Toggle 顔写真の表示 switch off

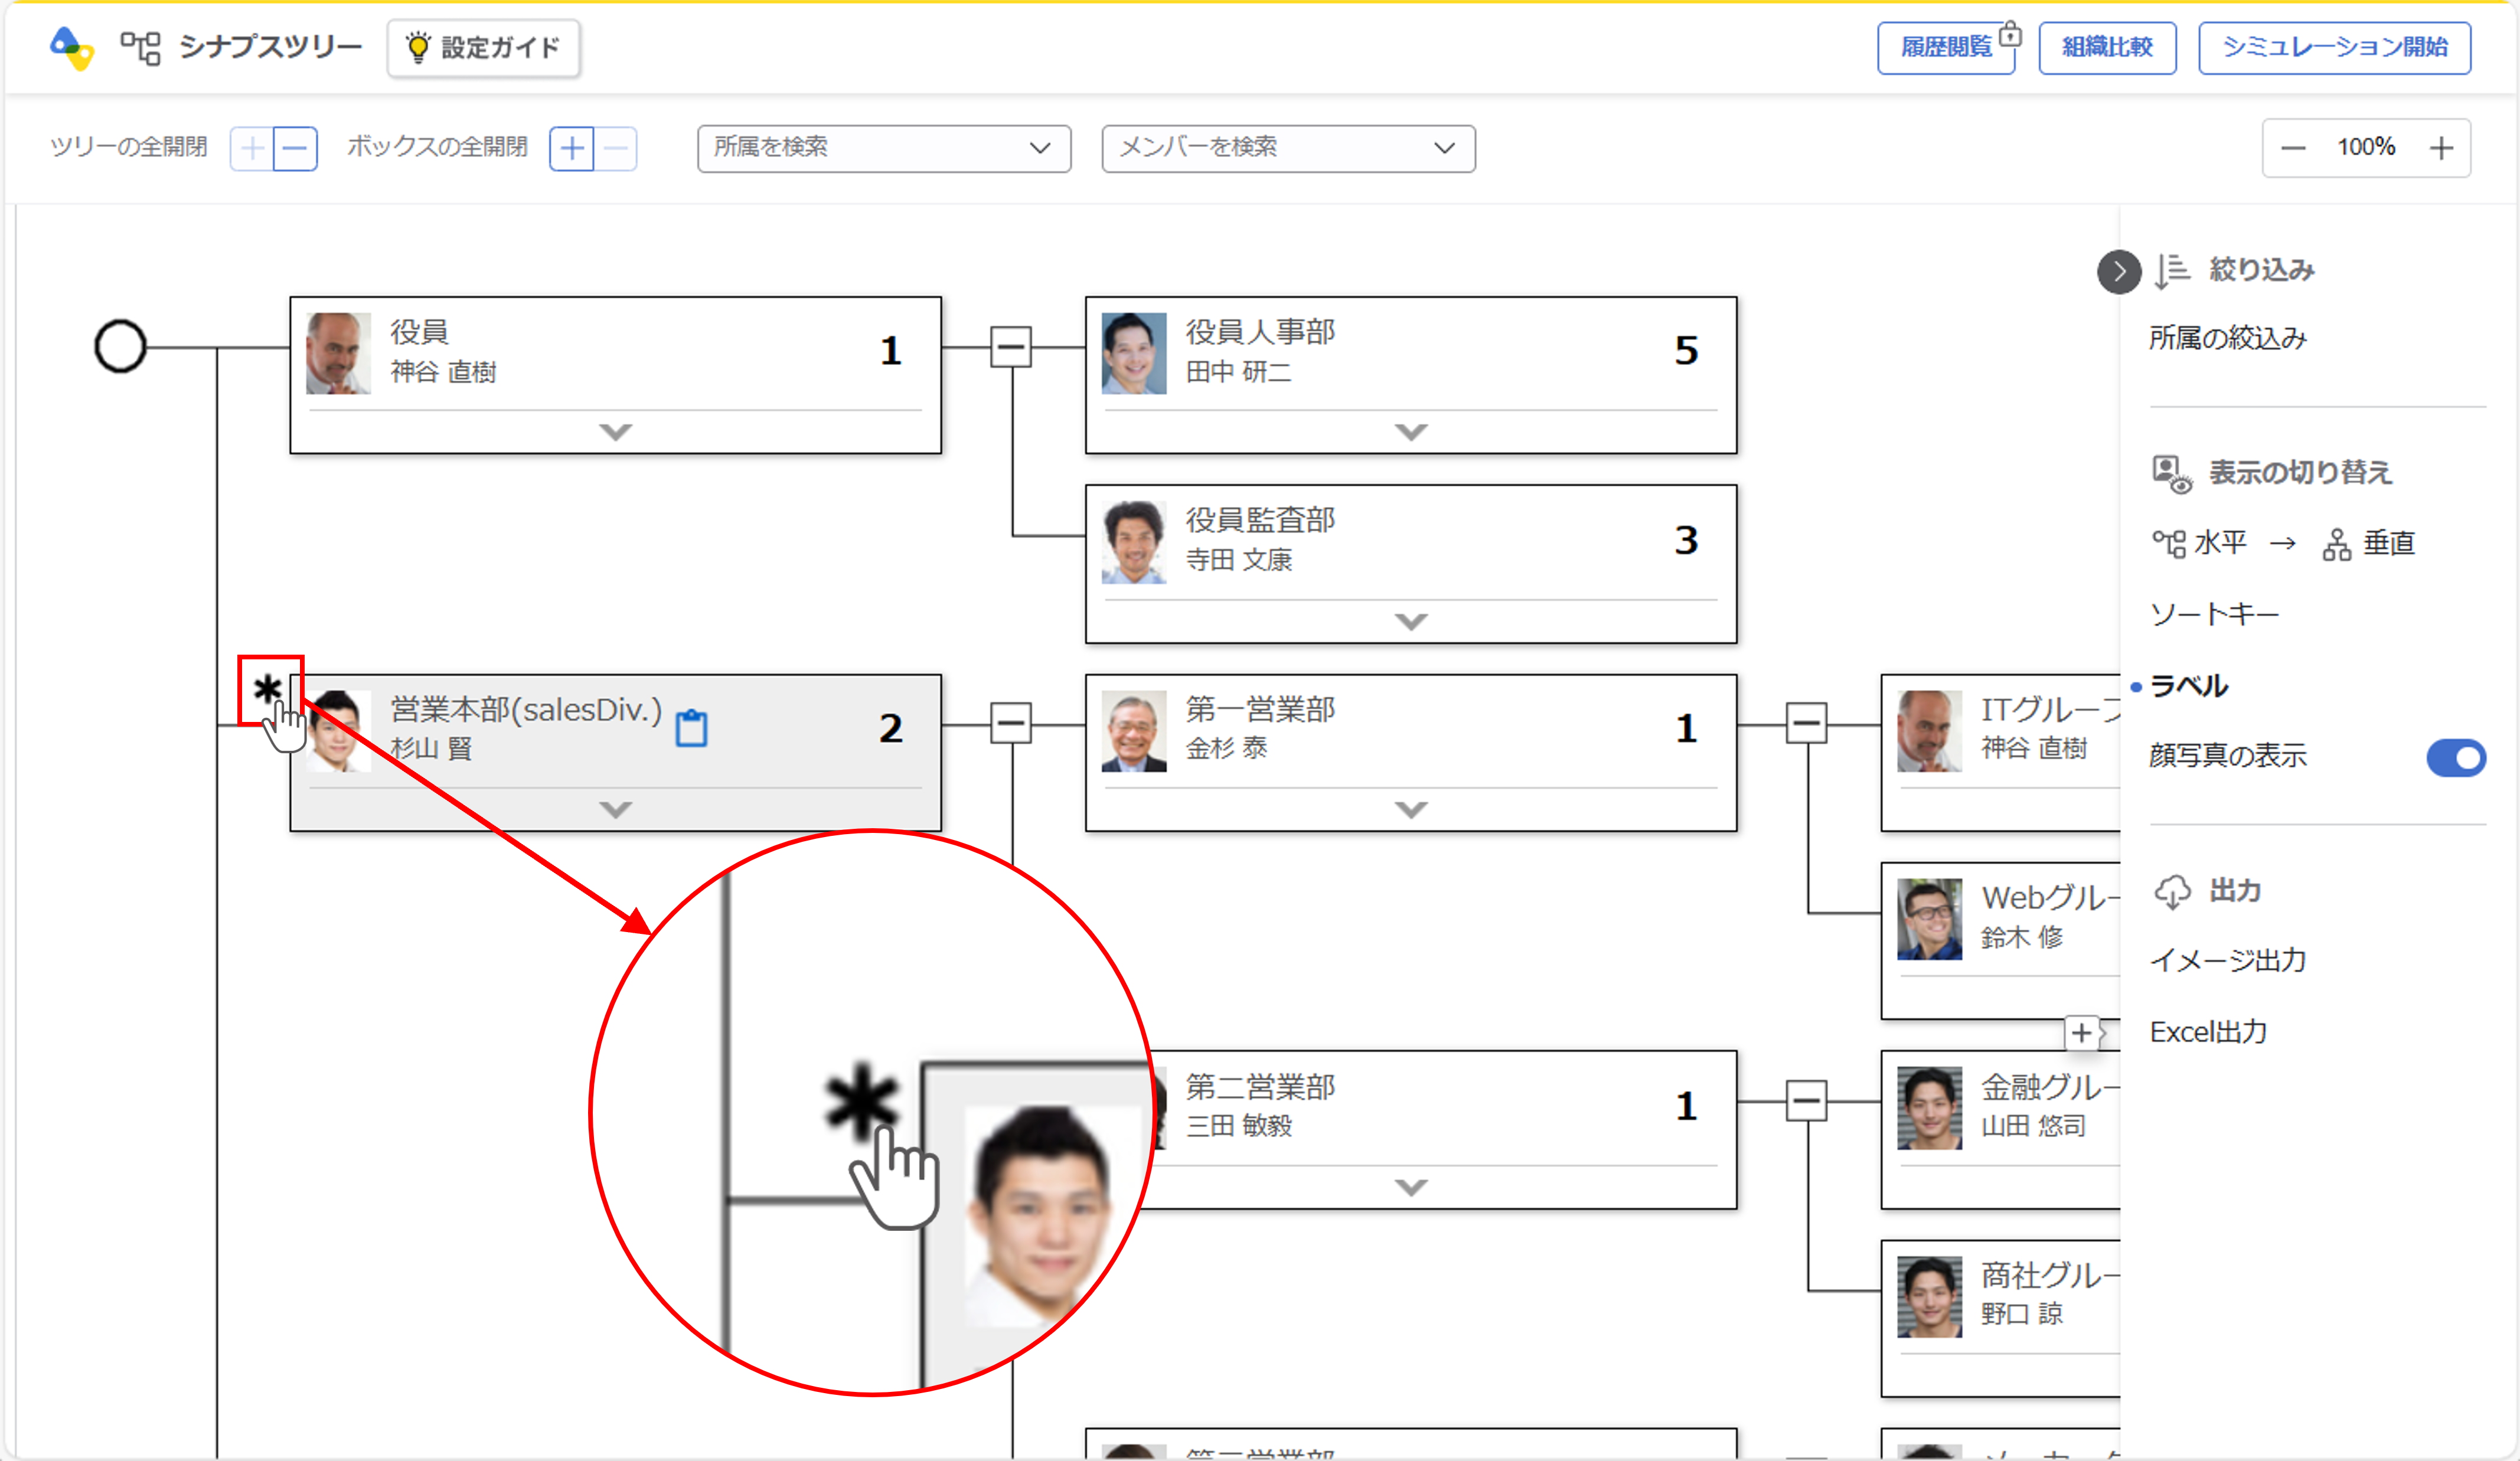pos(2455,757)
